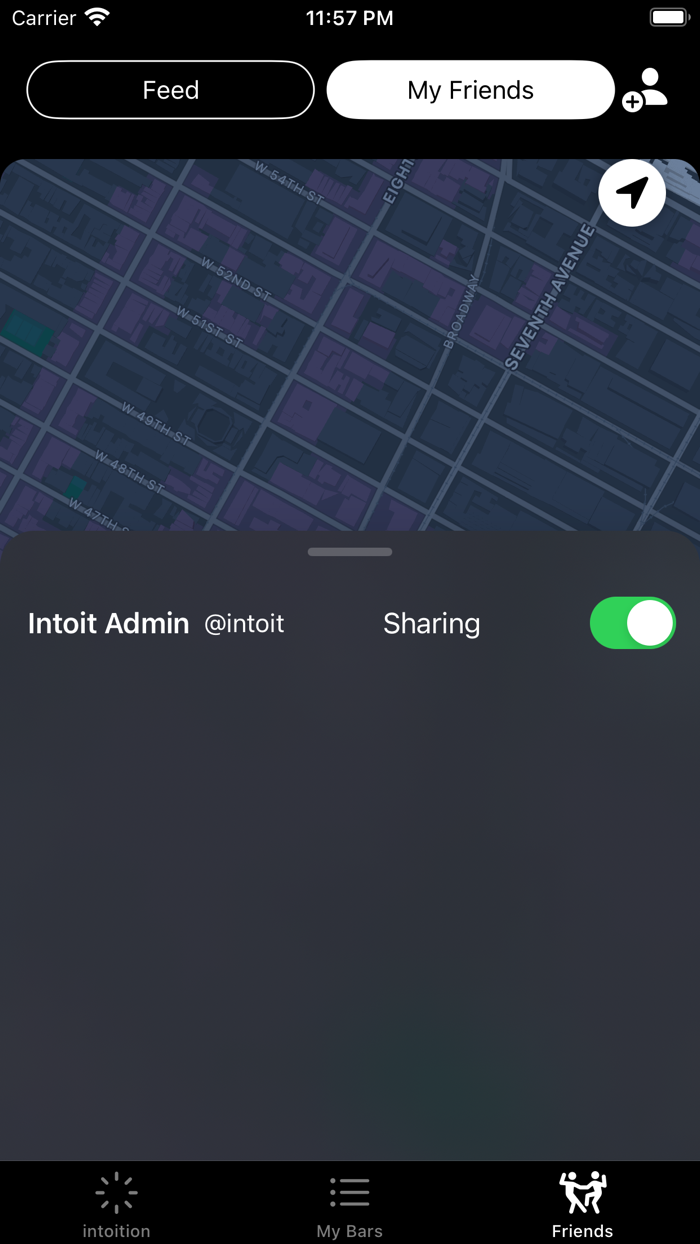This screenshot has width=700, height=1244.
Task: Toggle the Sharing switch off
Action: pyautogui.click(x=633, y=623)
